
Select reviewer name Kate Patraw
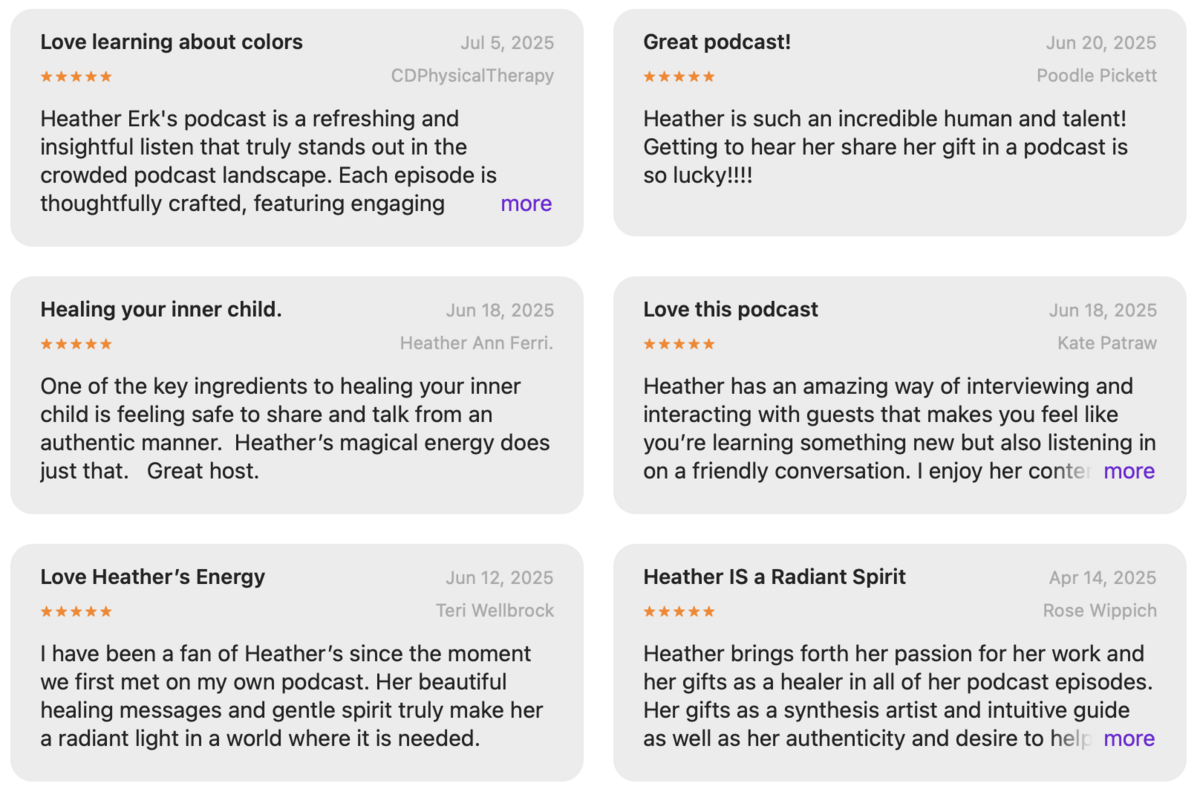[1107, 344]
